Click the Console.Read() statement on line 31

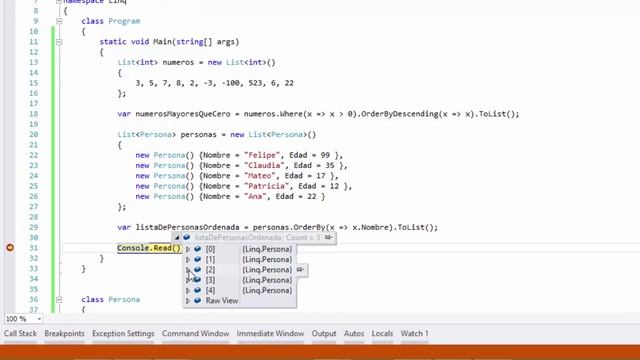(149, 248)
